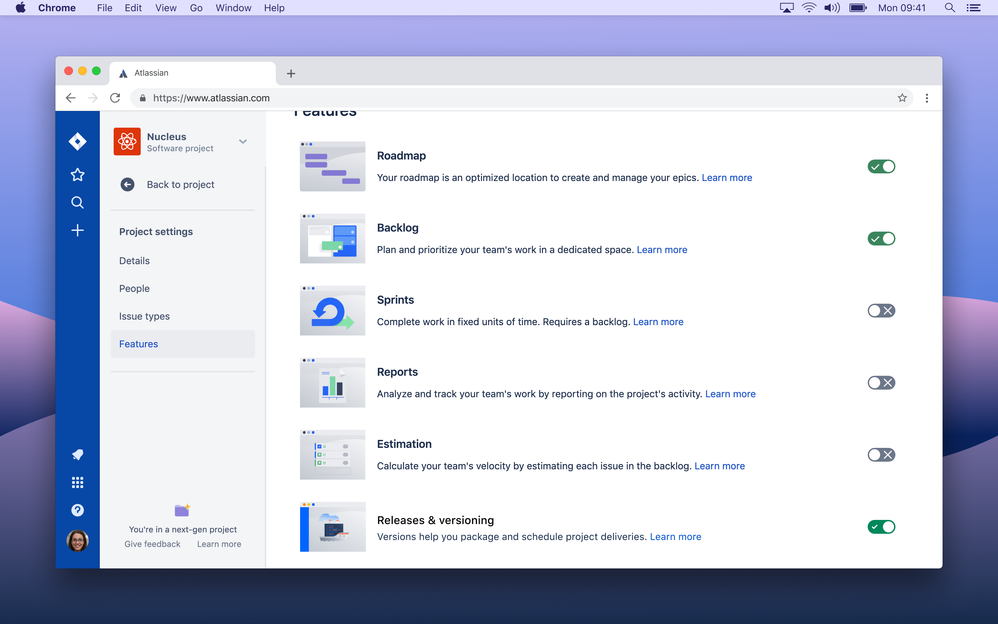Image resolution: width=998 pixels, height=624 pixels.
Task: Open the help question mark icon
Action: 77,510
